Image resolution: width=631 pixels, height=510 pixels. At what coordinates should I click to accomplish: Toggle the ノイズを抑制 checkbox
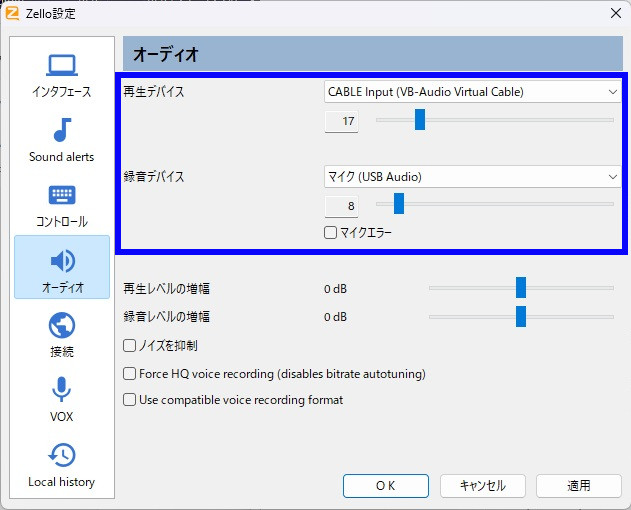click(129, 346)
